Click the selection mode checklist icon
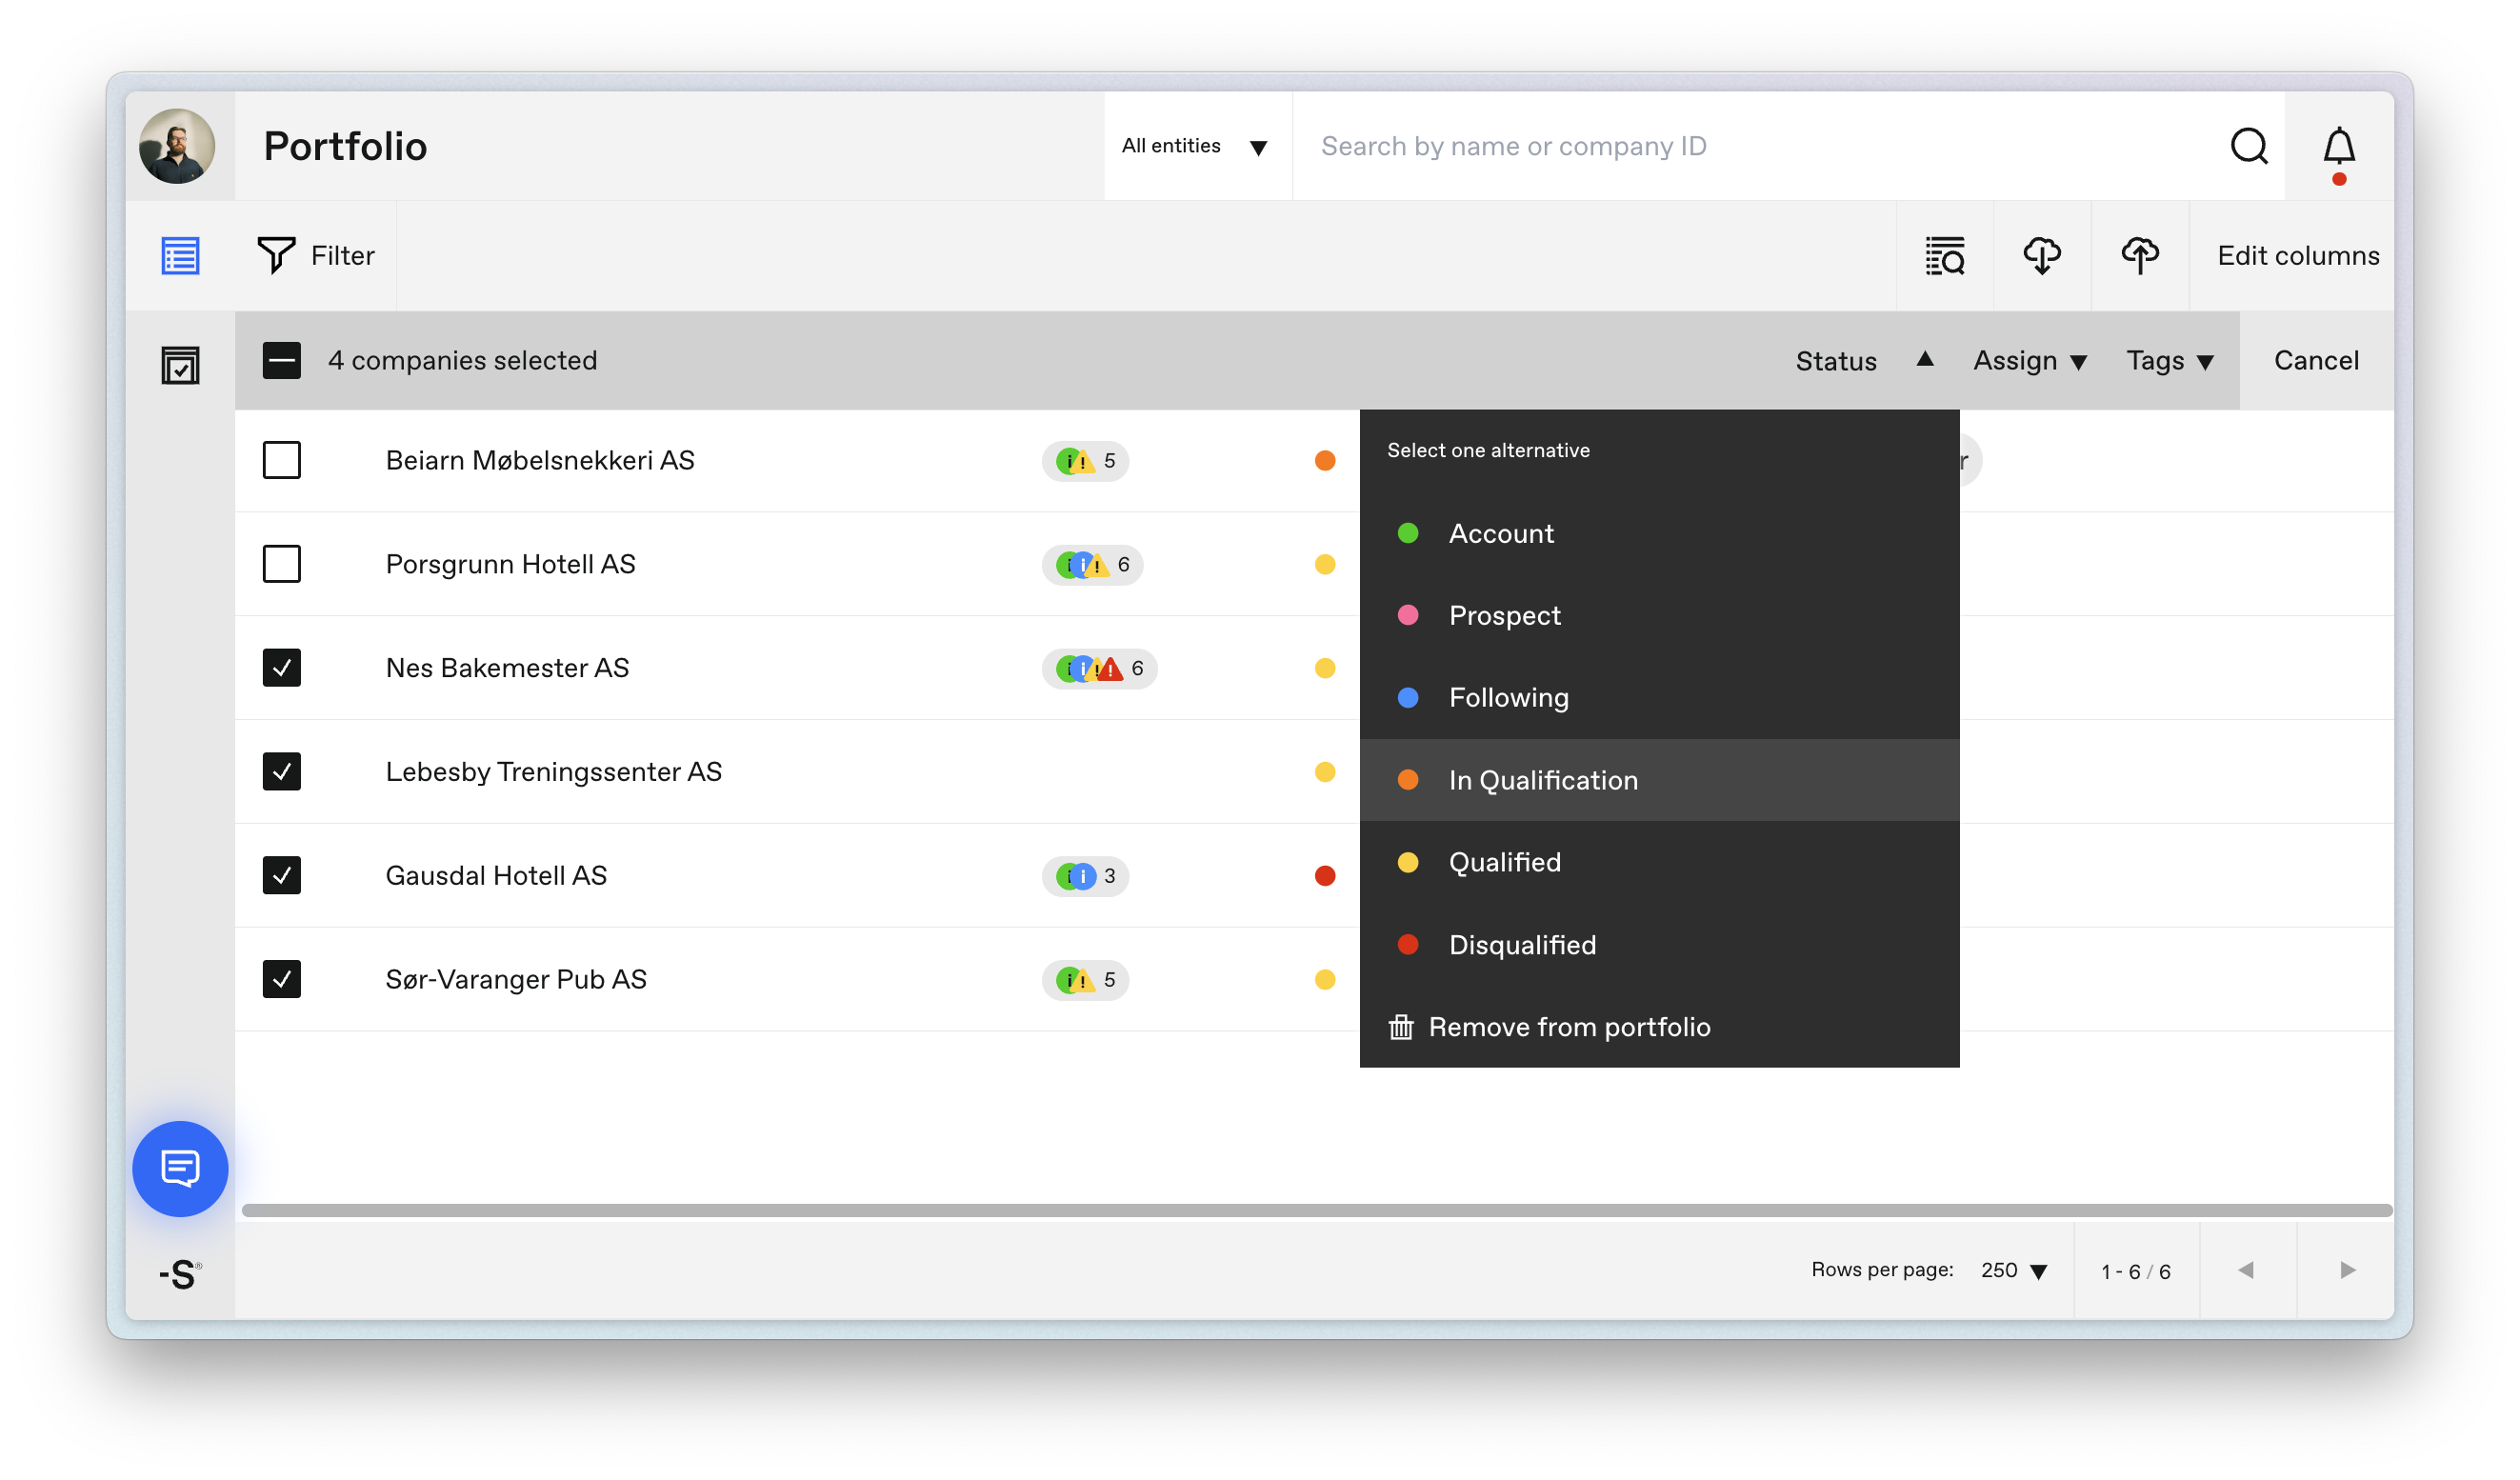This screenshot has height=1480, width=2520. 180,364
